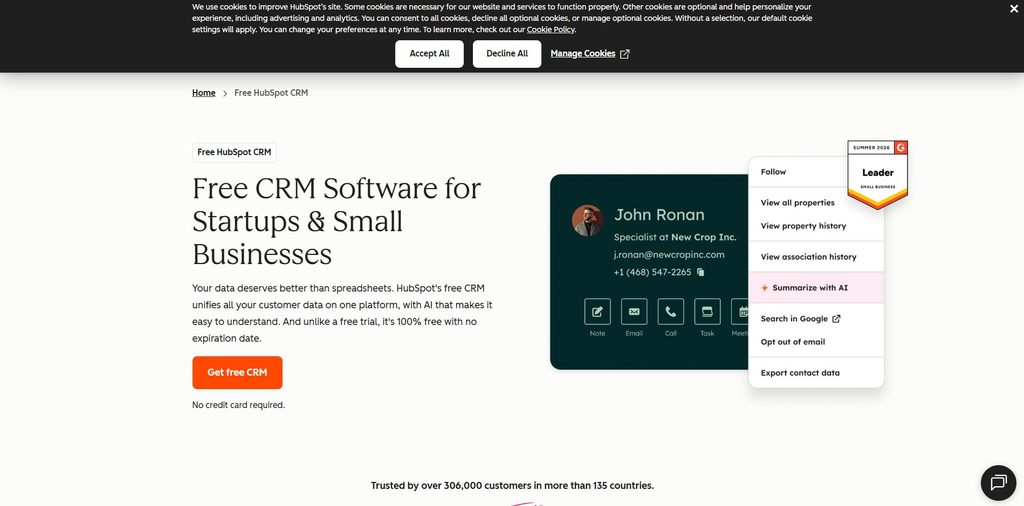The height and width of the screenshot is (506, 1024).
Task: Click the Task icon on contact card
Action: [x=707, y=311]
